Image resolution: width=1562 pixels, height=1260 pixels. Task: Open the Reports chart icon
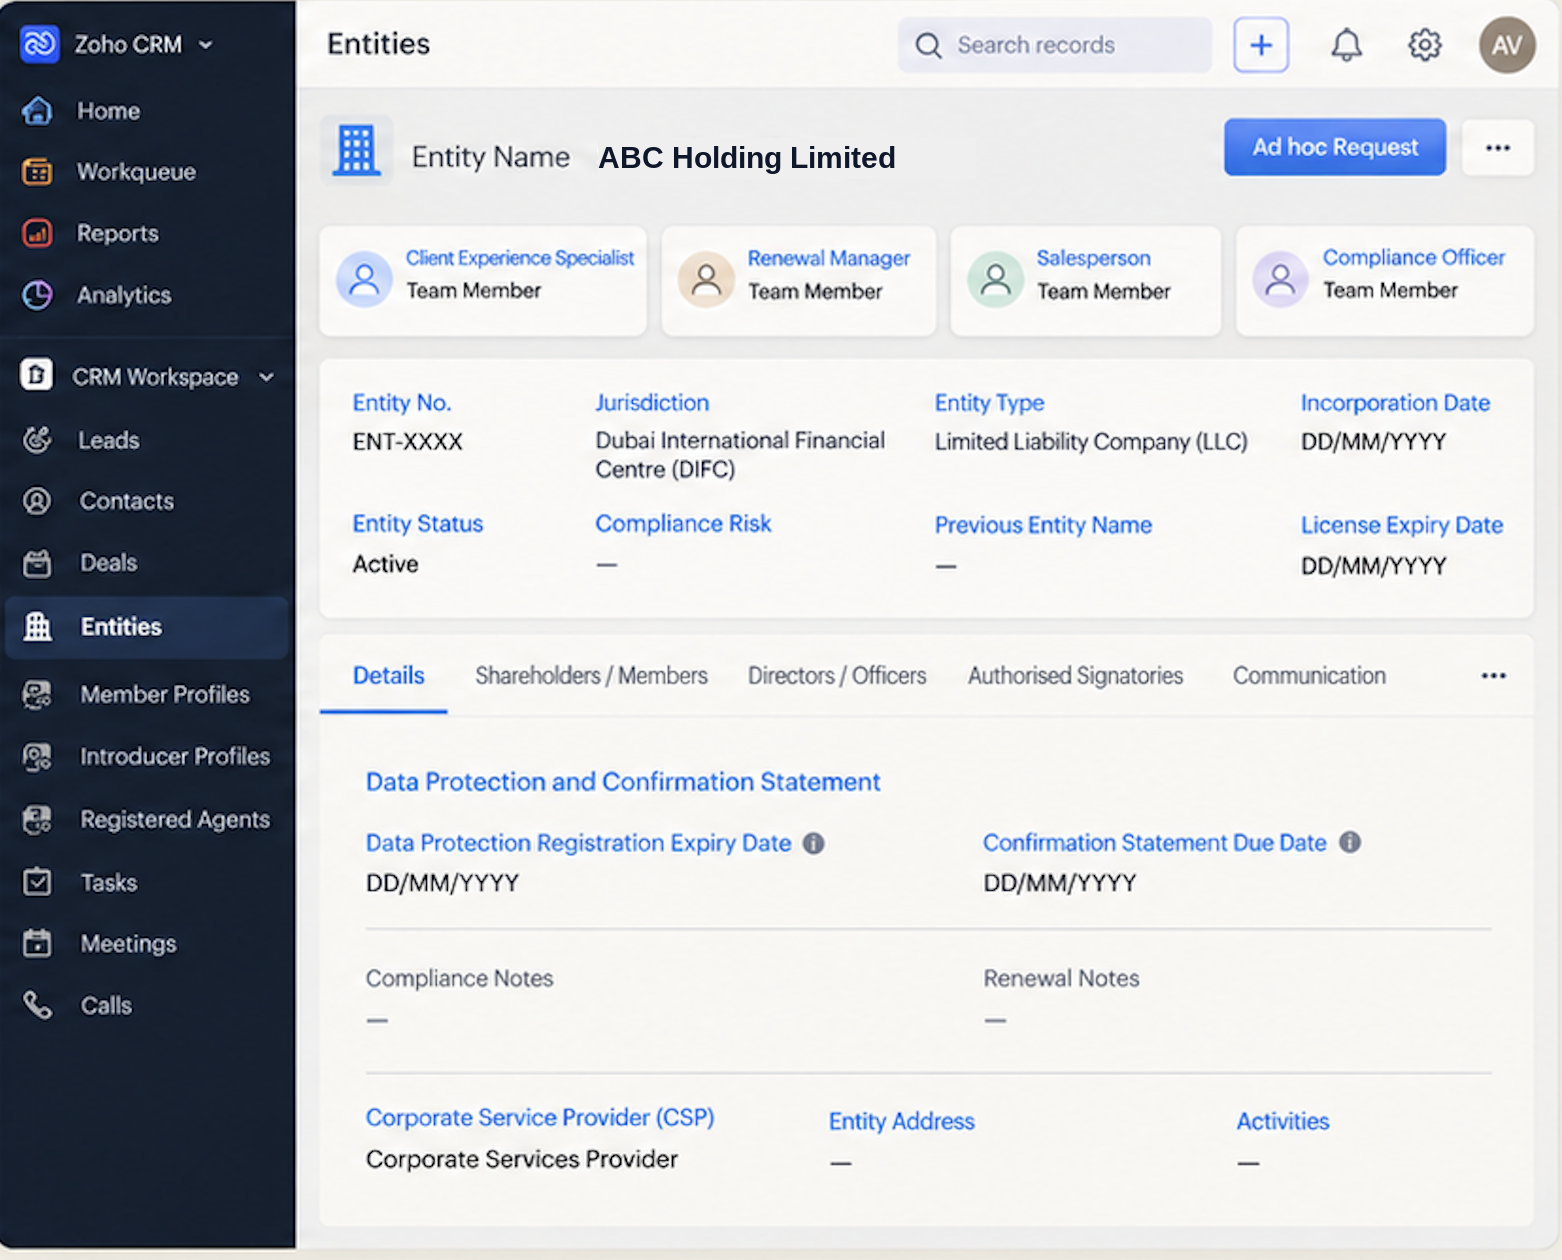(x=38, y=233)
